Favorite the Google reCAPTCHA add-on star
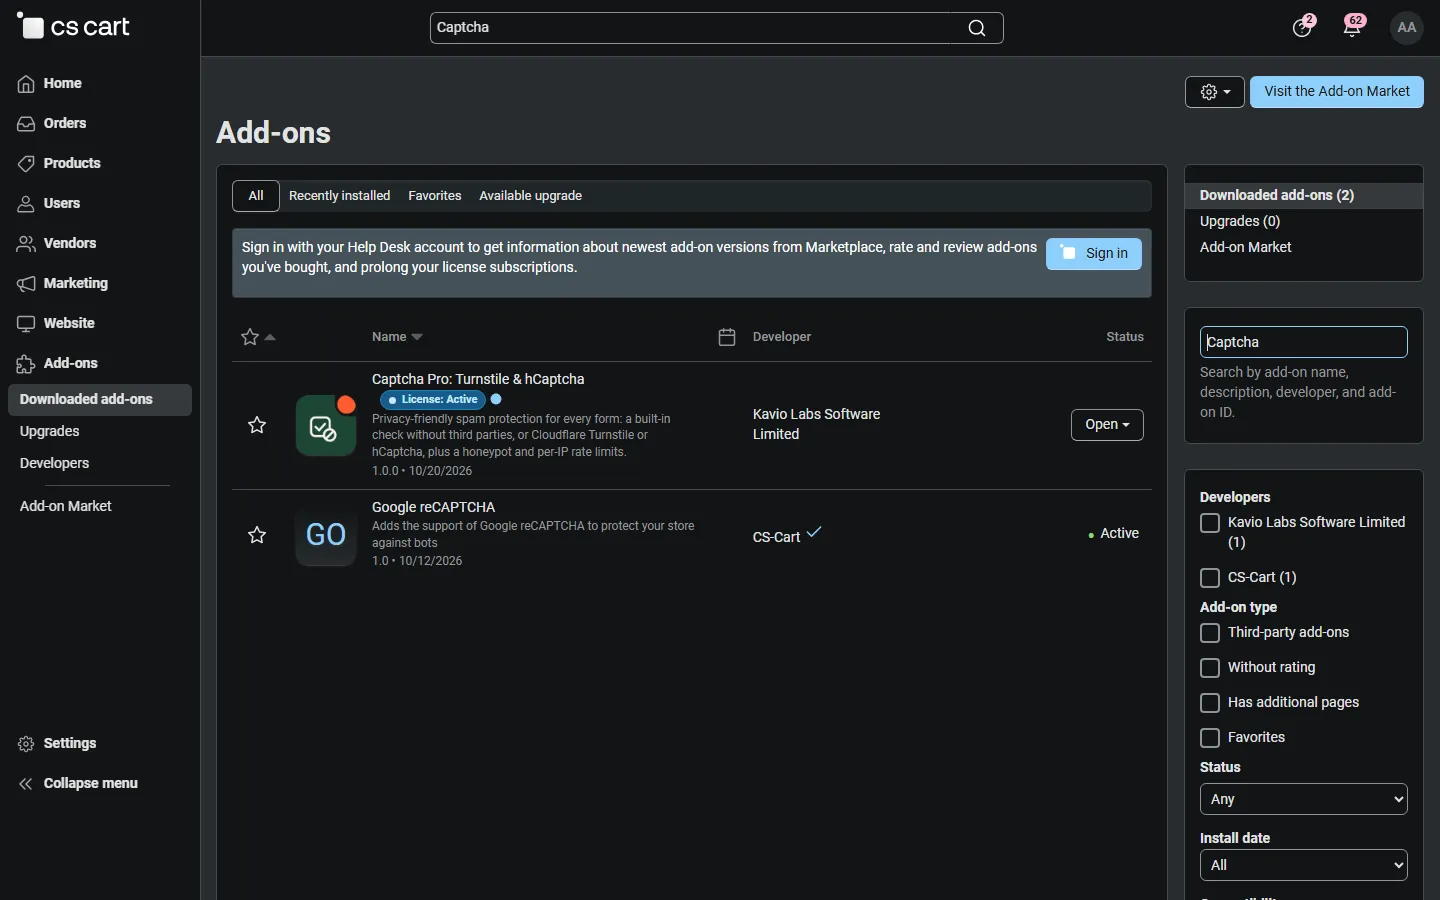1440x900 pixels. coord(257,535)
